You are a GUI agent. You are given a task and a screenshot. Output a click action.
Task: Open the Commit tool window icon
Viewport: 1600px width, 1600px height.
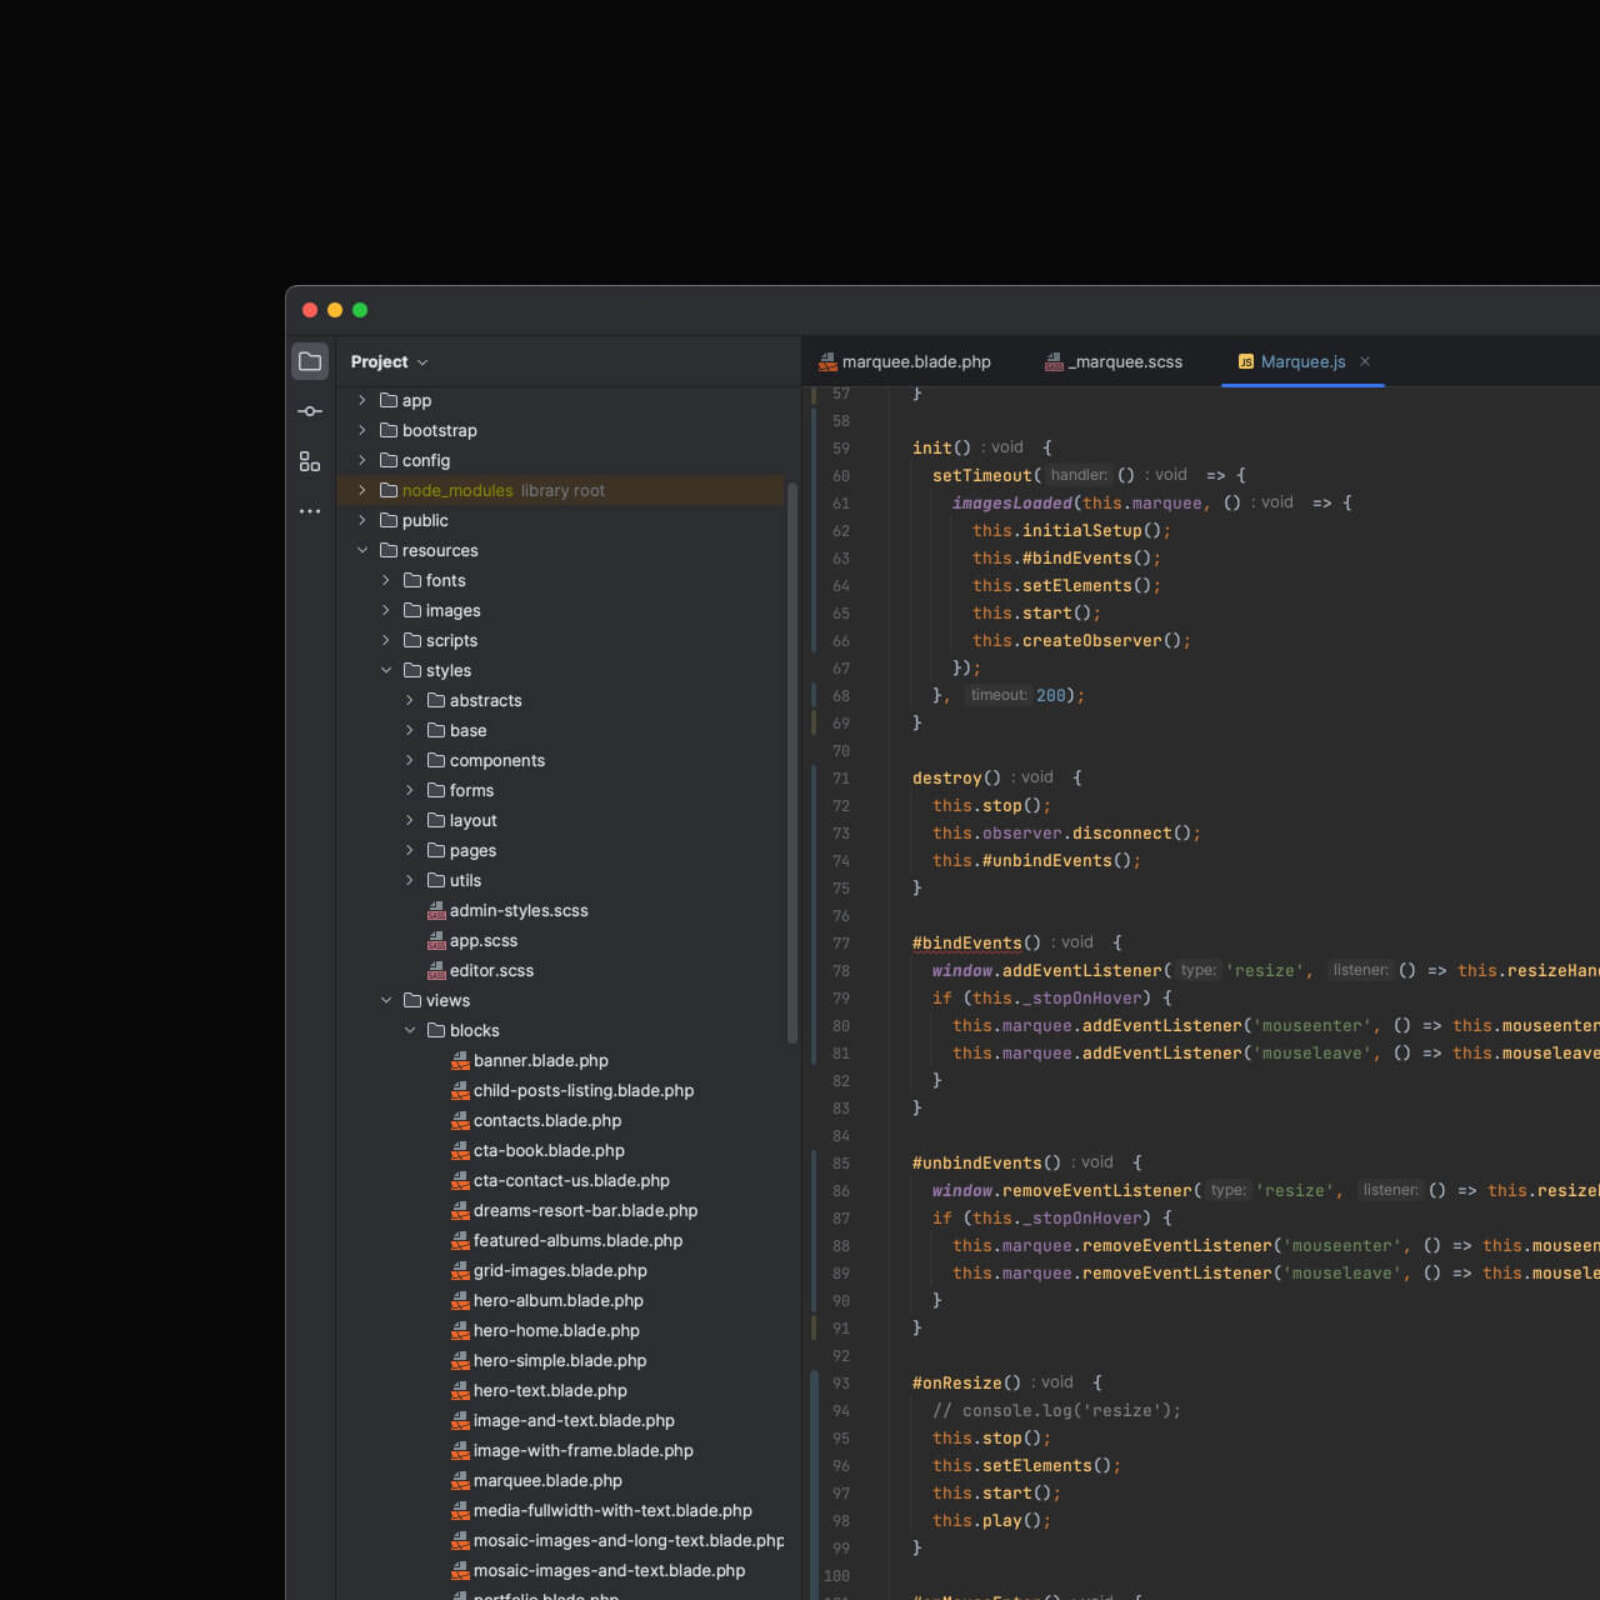(310, 411)
